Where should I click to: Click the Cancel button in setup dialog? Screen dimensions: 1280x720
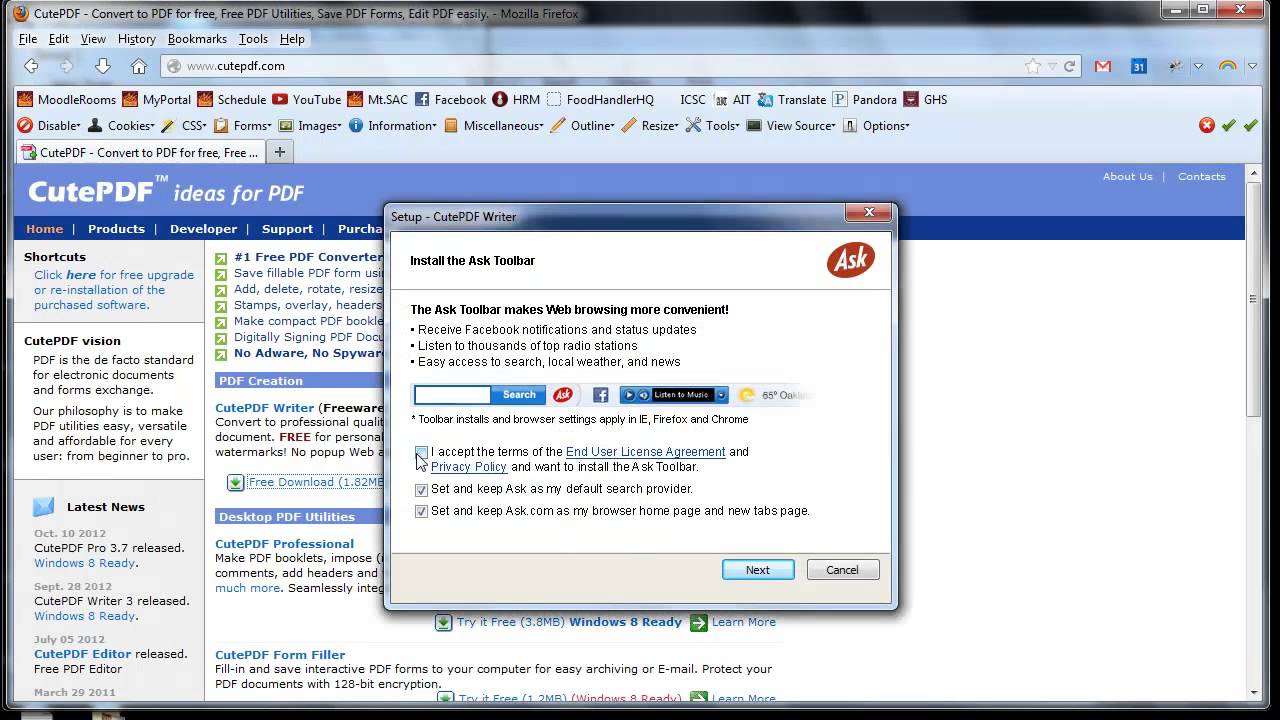click(842, 570)
